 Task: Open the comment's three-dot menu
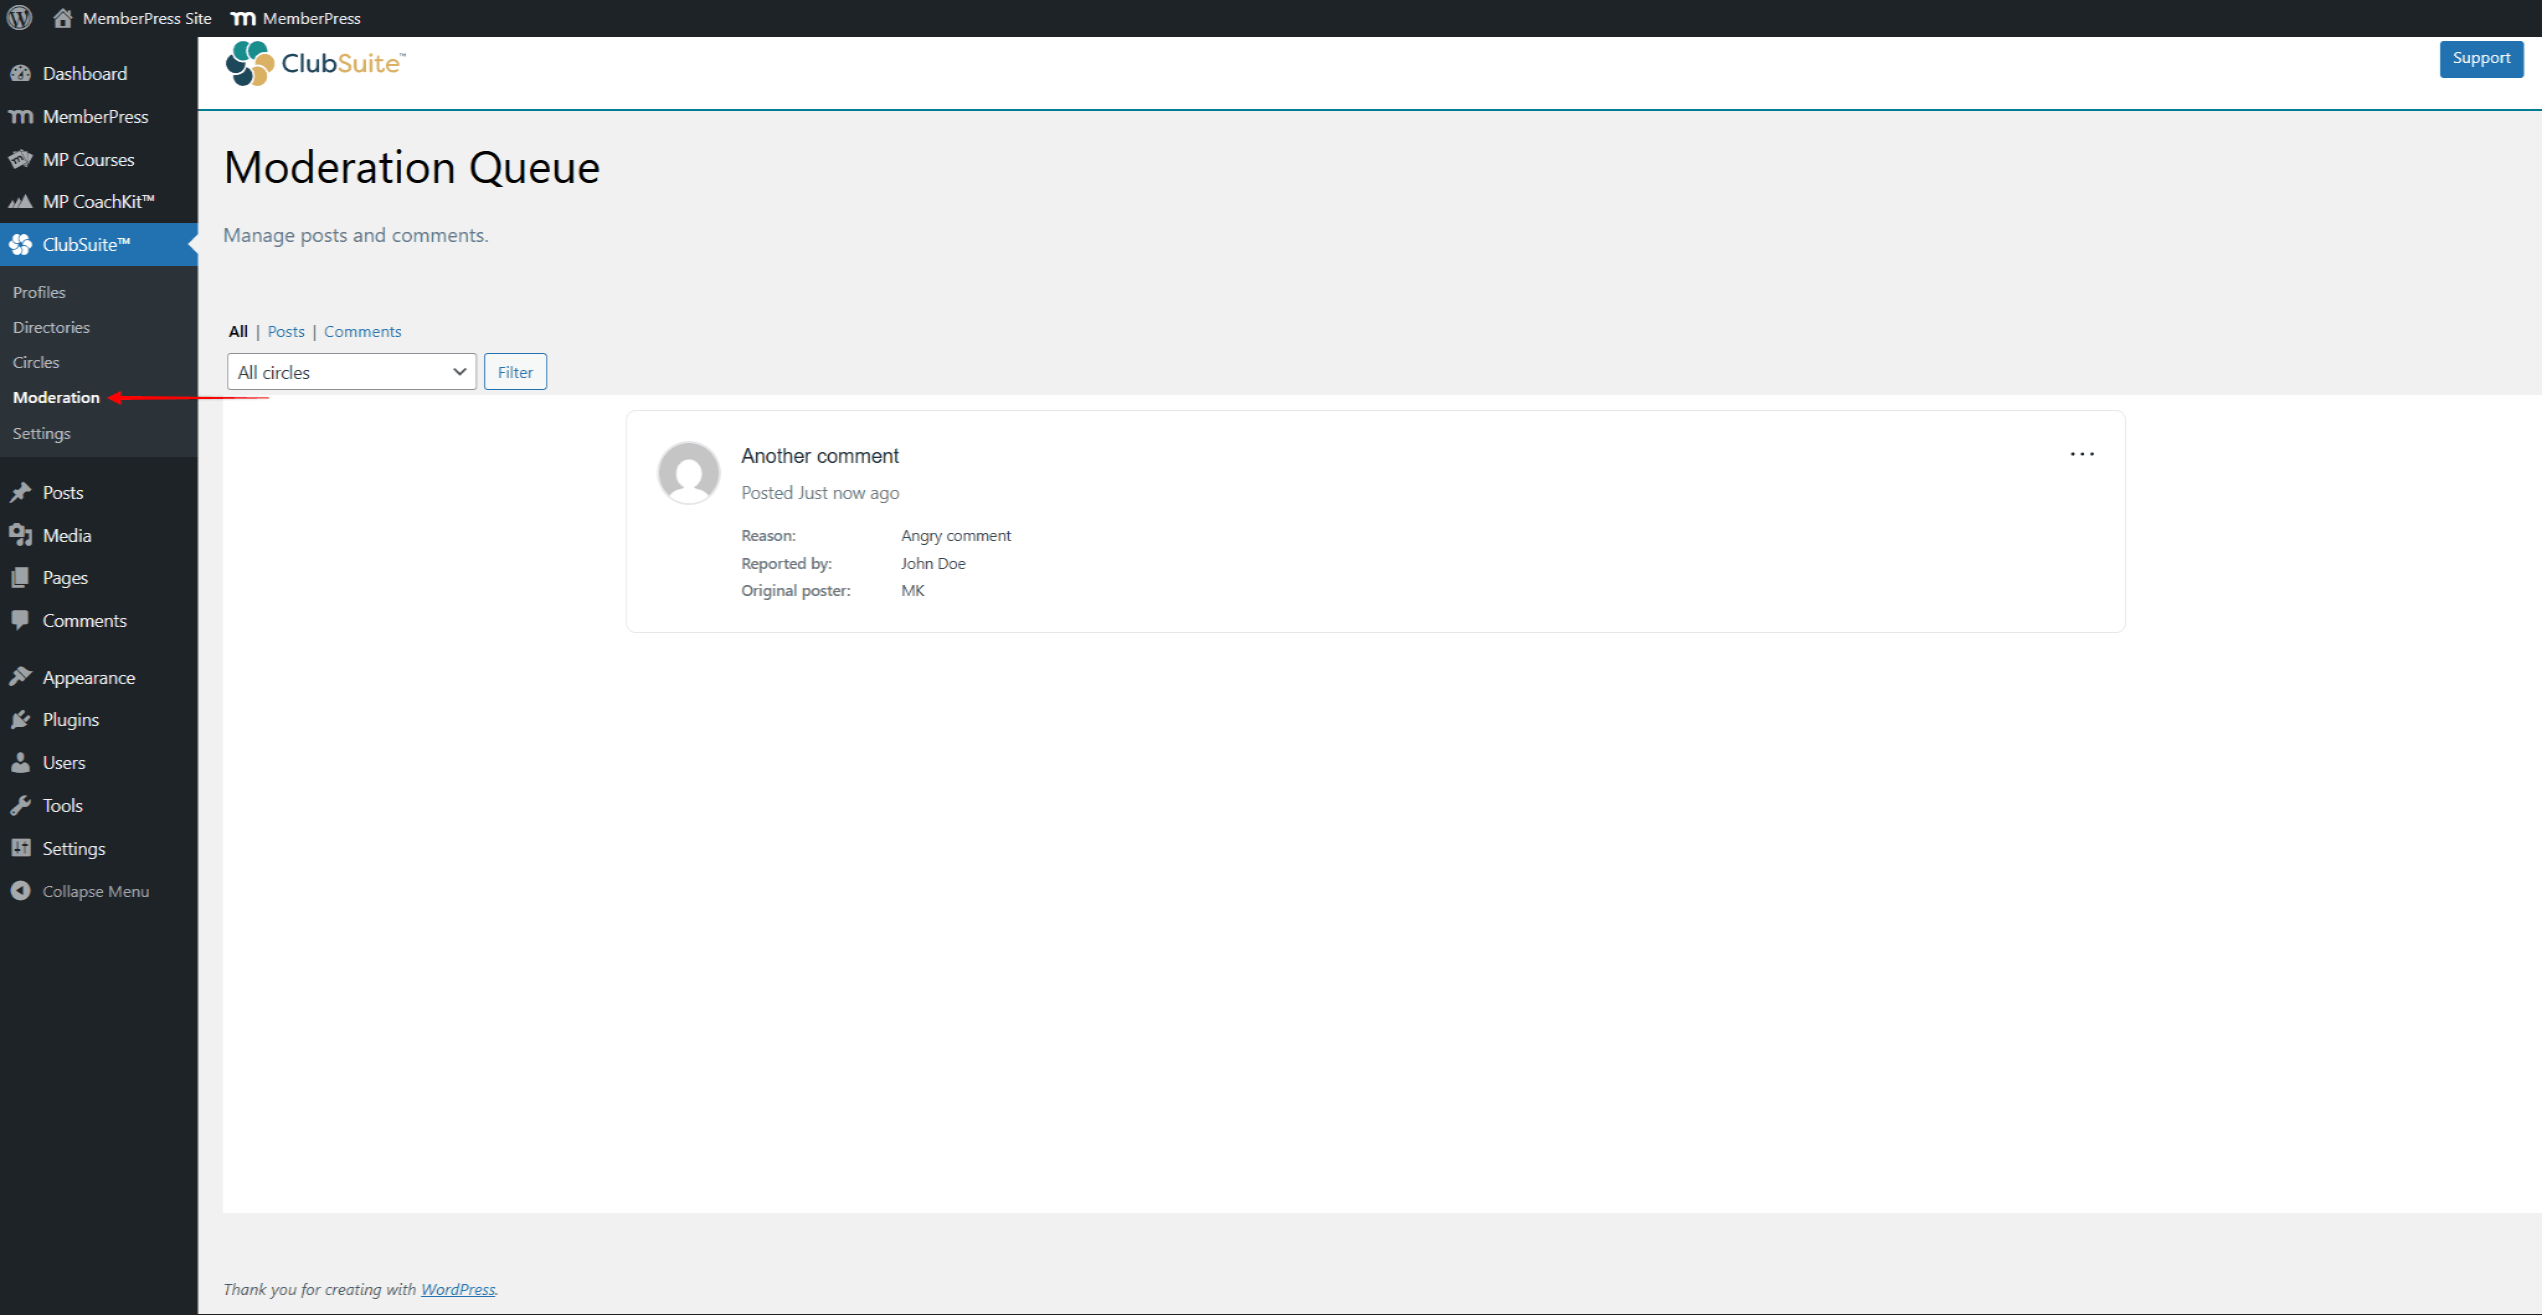click(2081, 454)
